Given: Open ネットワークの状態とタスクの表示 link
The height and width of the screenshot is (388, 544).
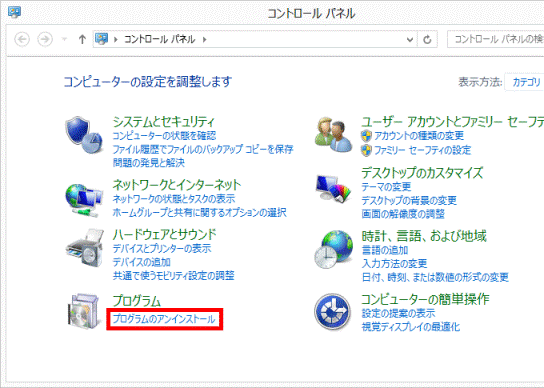Looking at the screenshot, I should tap(173, 199).
